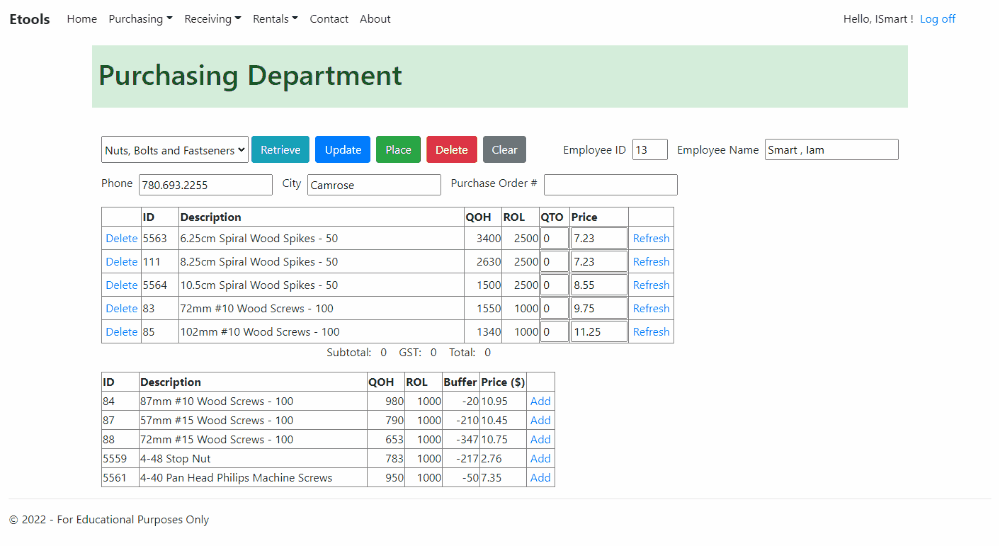The image size is (999, 546).
Task: Click the Retrieve button
Action: [x=280, y=150]
